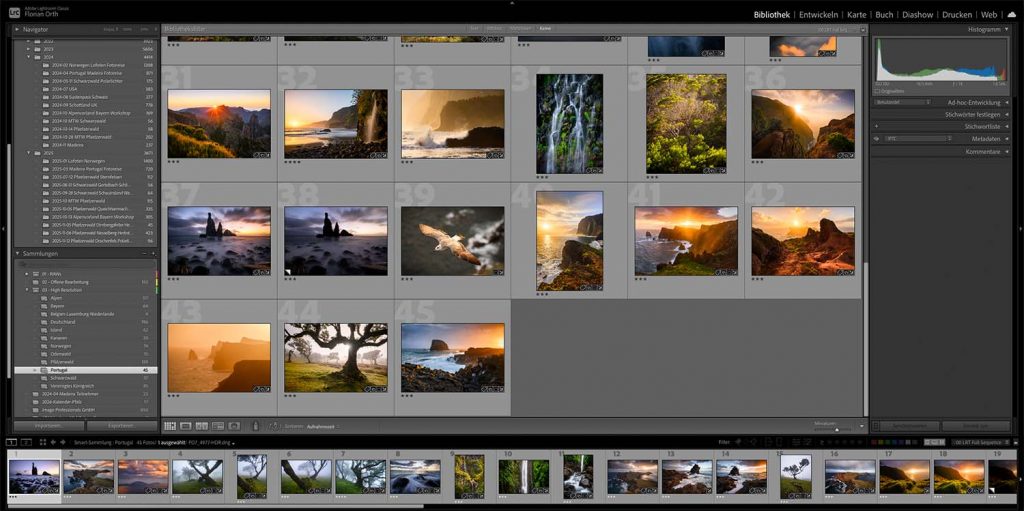Expand the Navigator panel
Image resolution: width=1024 pixels, height=511 pixels.
click(18, 29)
